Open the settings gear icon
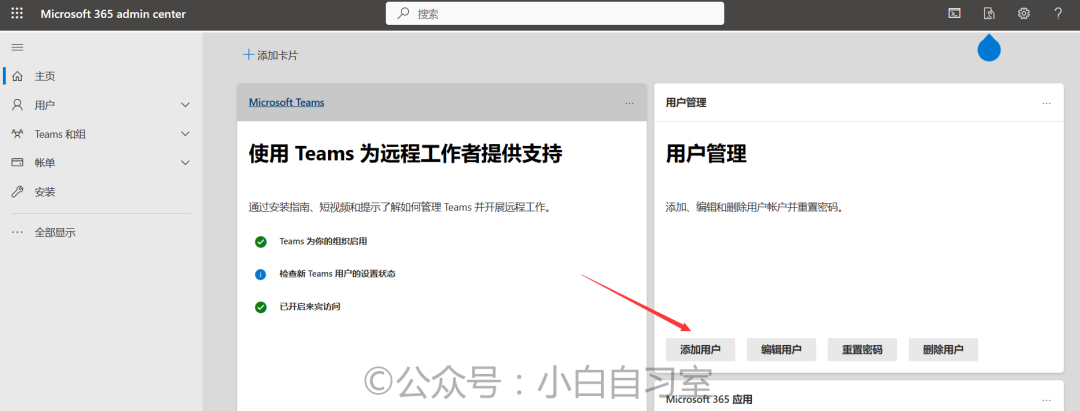This screenshot has height=411, width=1080. click(1024, 13)
